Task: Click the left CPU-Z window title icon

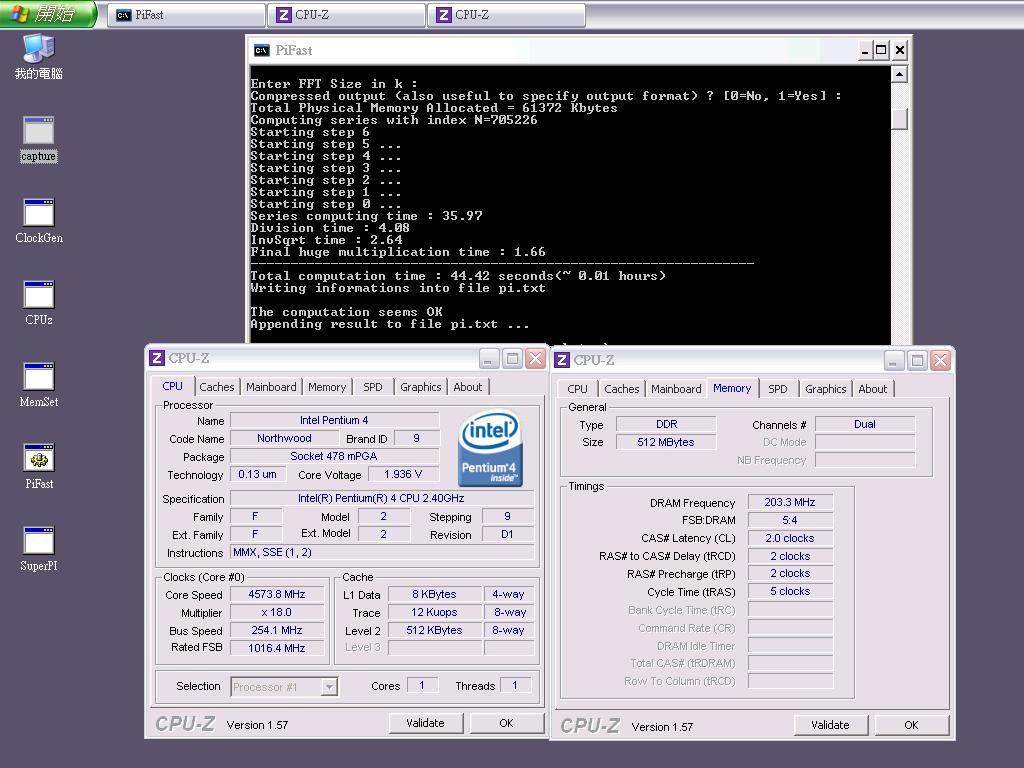Action: 157,358
